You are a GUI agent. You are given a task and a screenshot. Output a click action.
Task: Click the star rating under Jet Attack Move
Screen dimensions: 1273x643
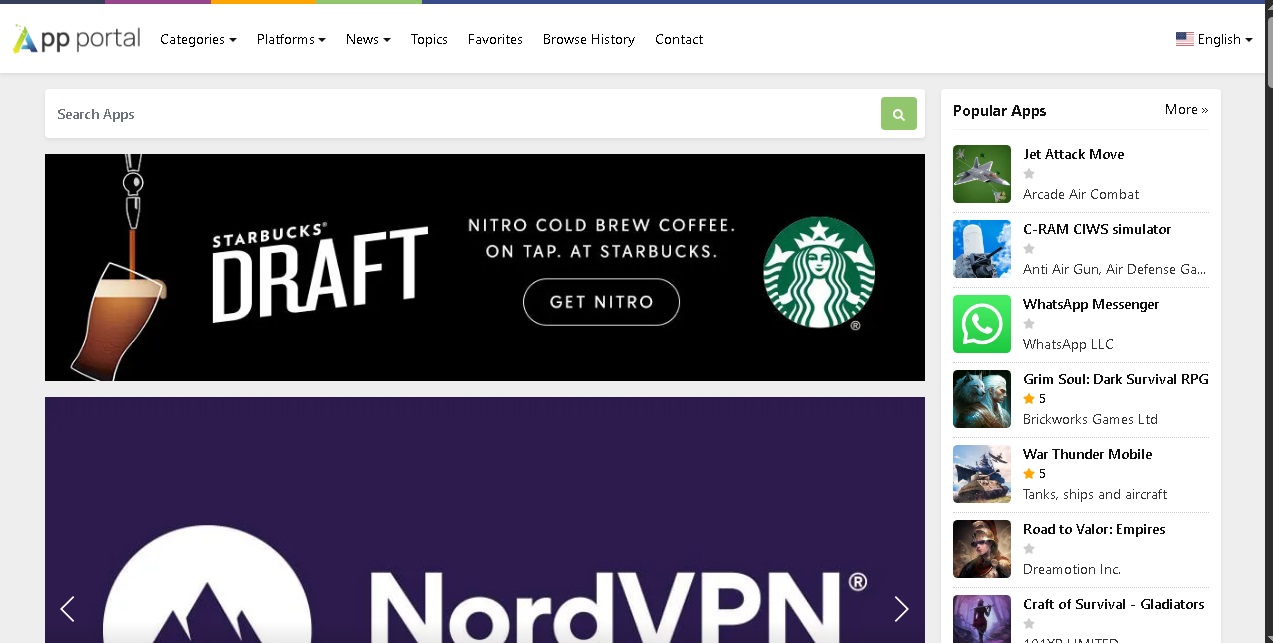1029,174
